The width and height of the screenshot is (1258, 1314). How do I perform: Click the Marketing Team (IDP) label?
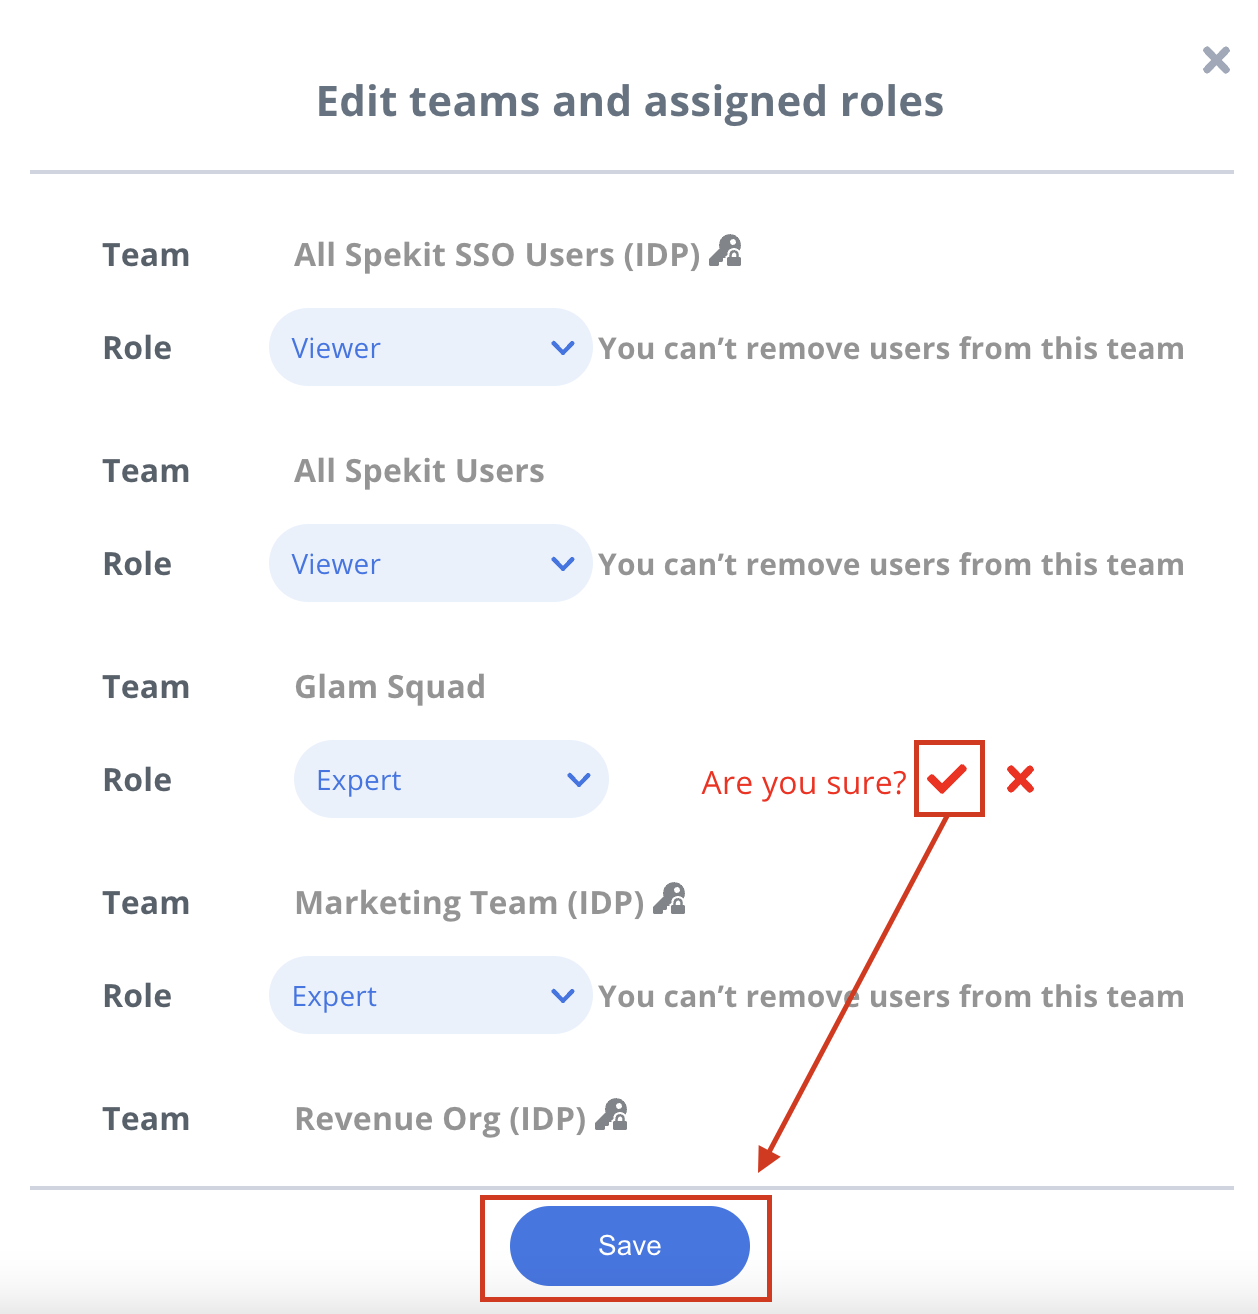pyautogui.click(x=469, y=903)
